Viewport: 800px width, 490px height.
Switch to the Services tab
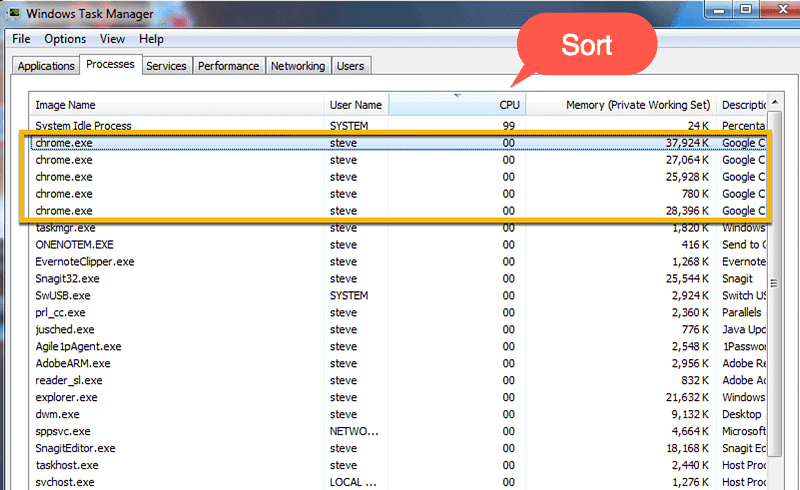(x=166, y=66)
